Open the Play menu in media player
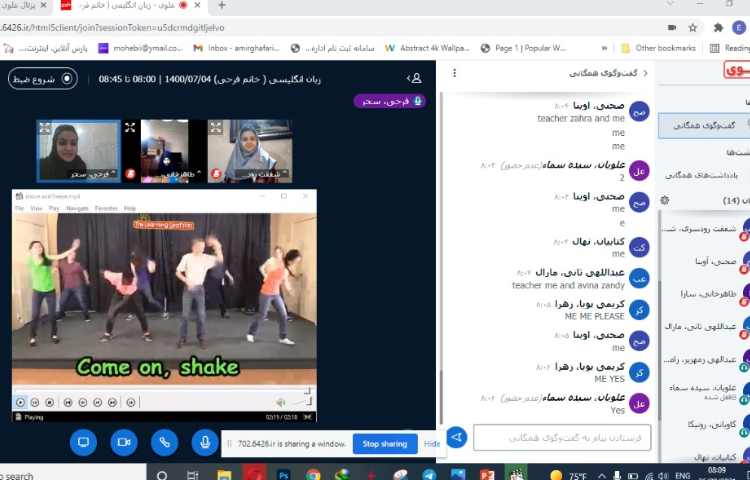This screenshot has width=750, height=480. 54,208
